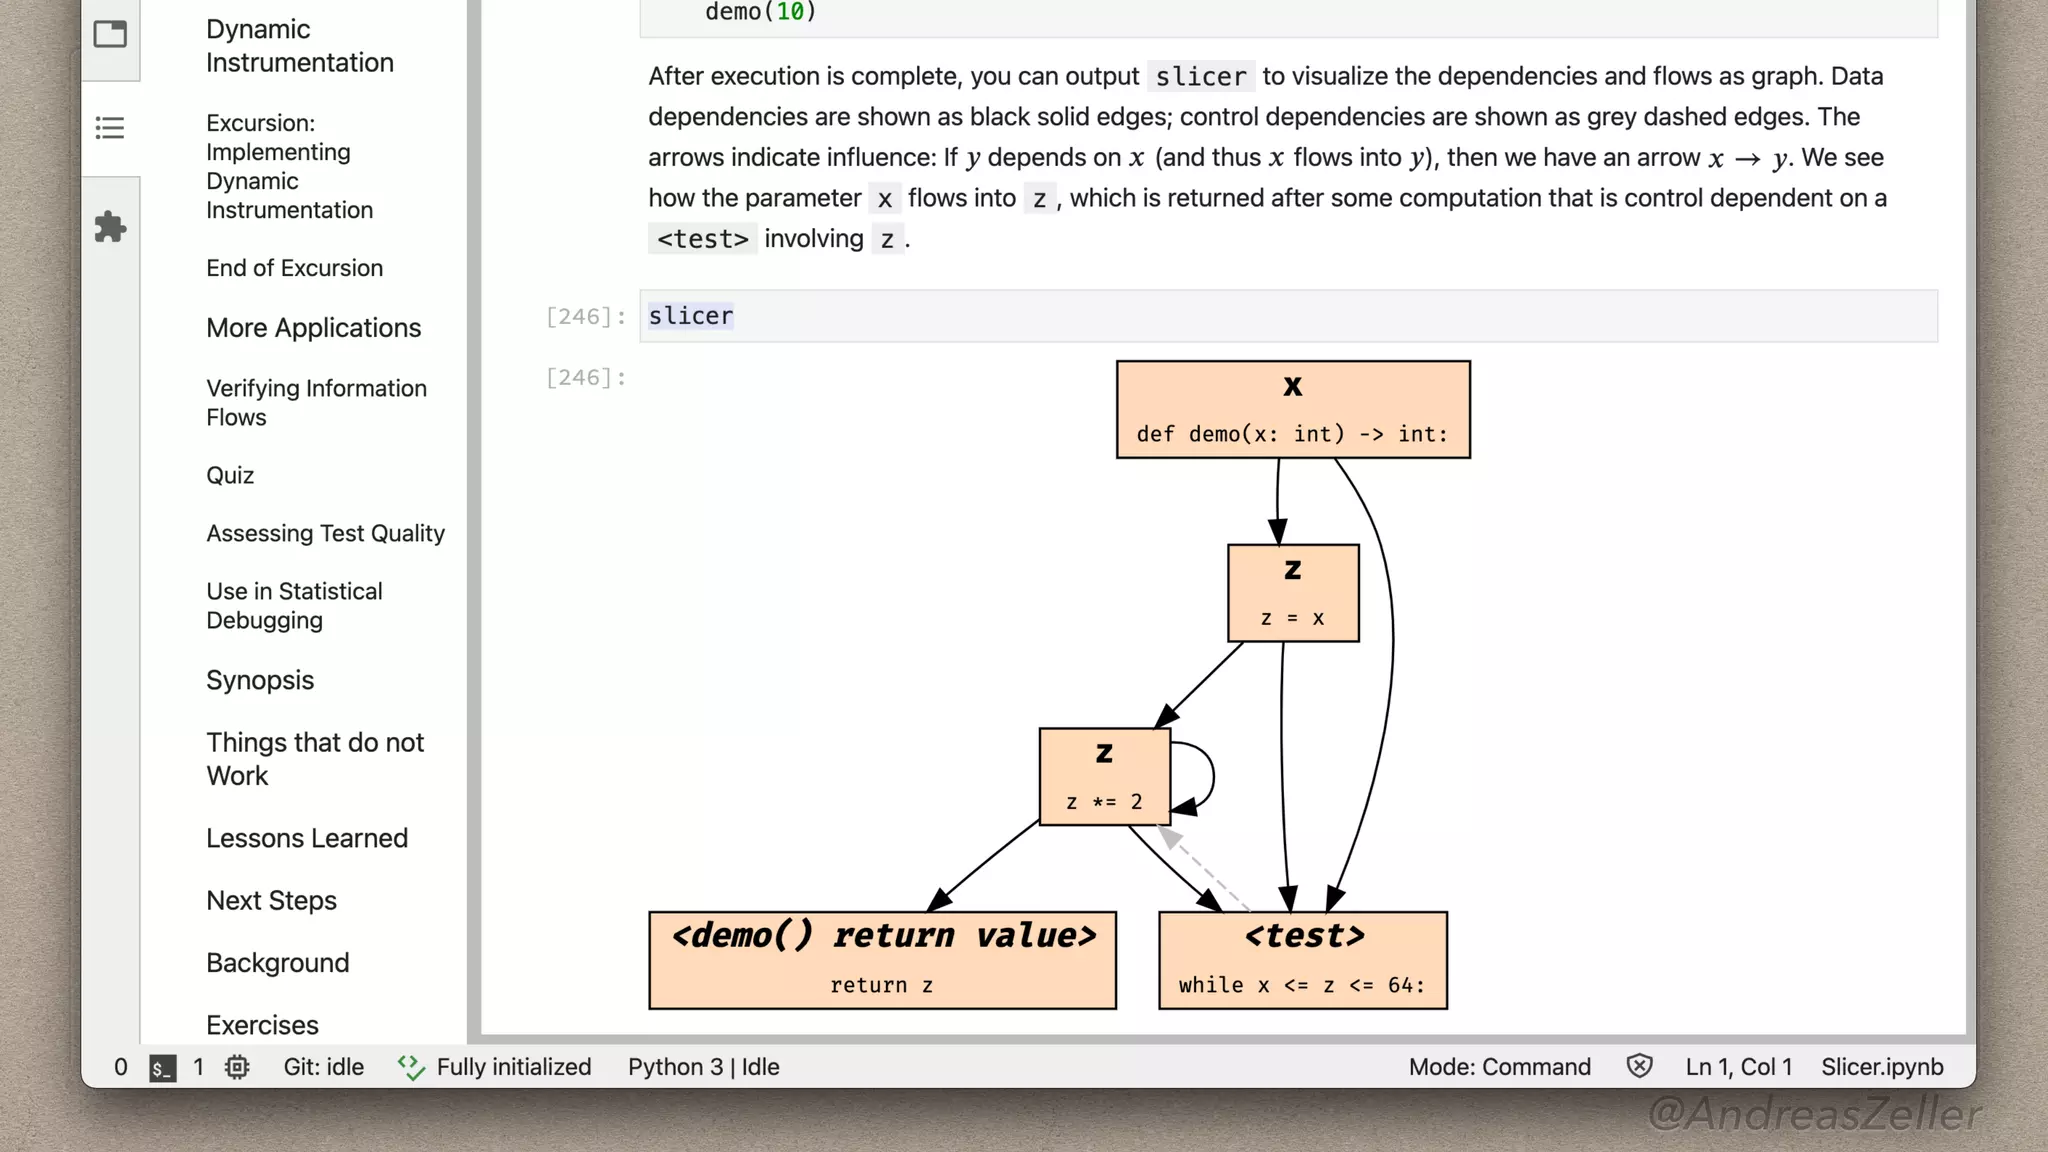This screenshot has width=2048, height=1152.
Task: Click the notebook trust shield icon
Action: [1639, 1066]
